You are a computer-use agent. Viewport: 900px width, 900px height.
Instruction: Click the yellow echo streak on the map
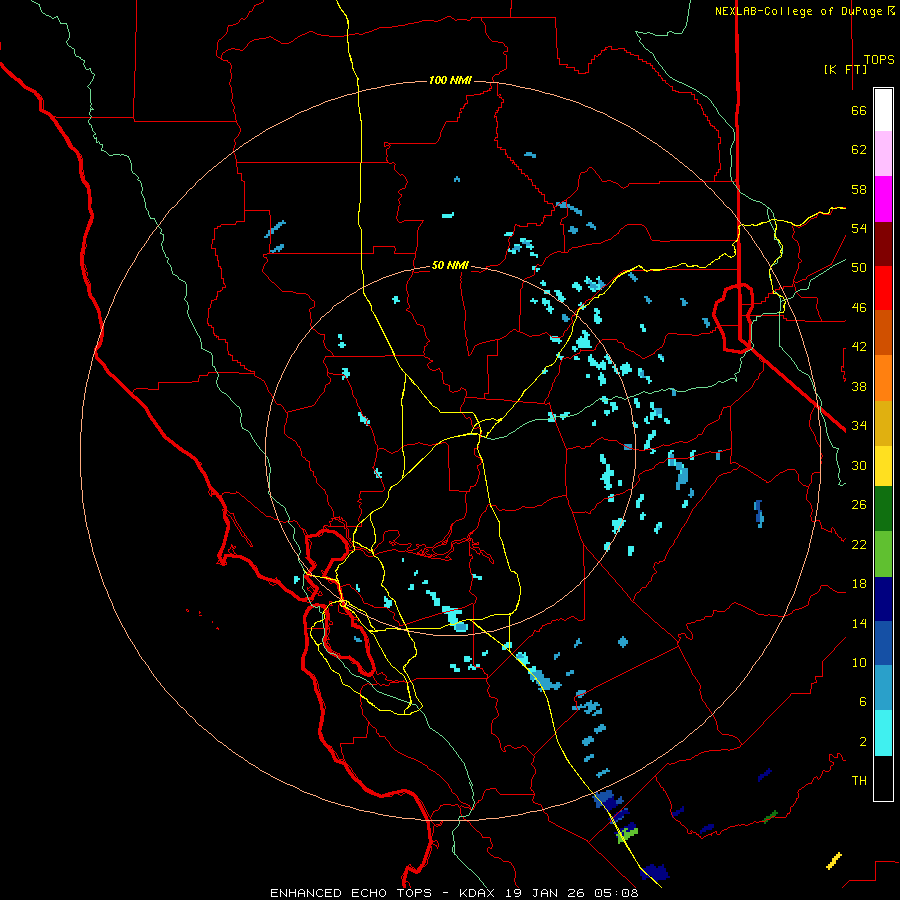[x=834, y=860]
